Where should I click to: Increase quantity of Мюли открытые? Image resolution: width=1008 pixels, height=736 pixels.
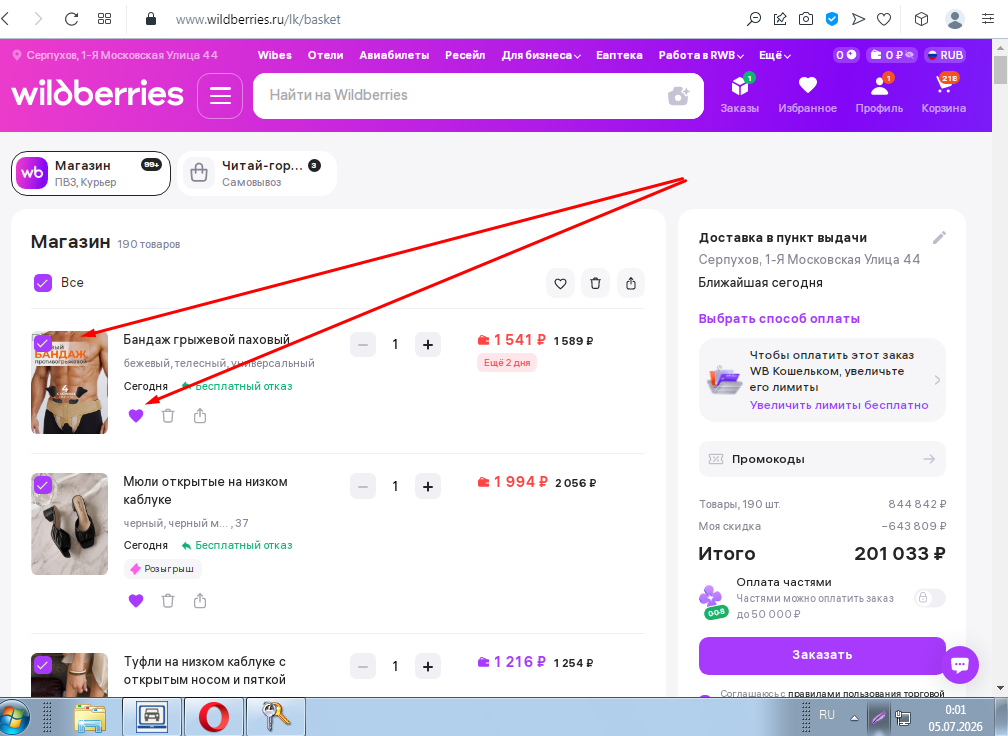[x=428, y=487]
